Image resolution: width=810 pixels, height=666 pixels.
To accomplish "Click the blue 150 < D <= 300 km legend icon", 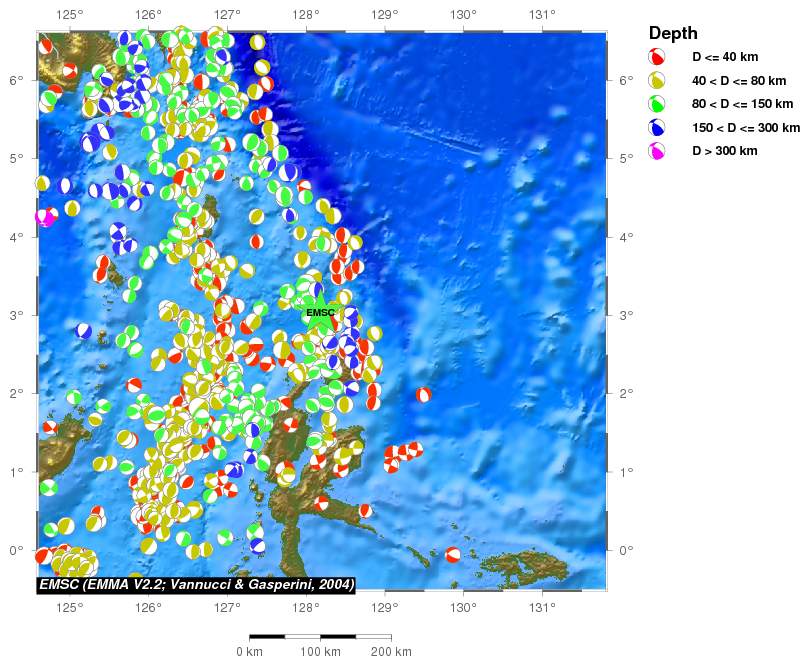I will (x=657, y=128).
